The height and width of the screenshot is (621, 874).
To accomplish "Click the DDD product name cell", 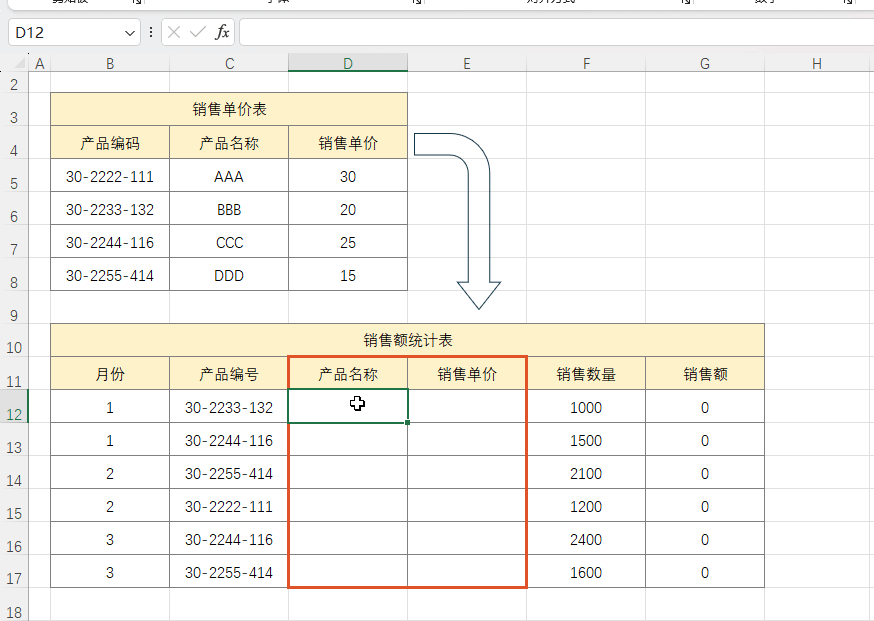I will [229, 275].
